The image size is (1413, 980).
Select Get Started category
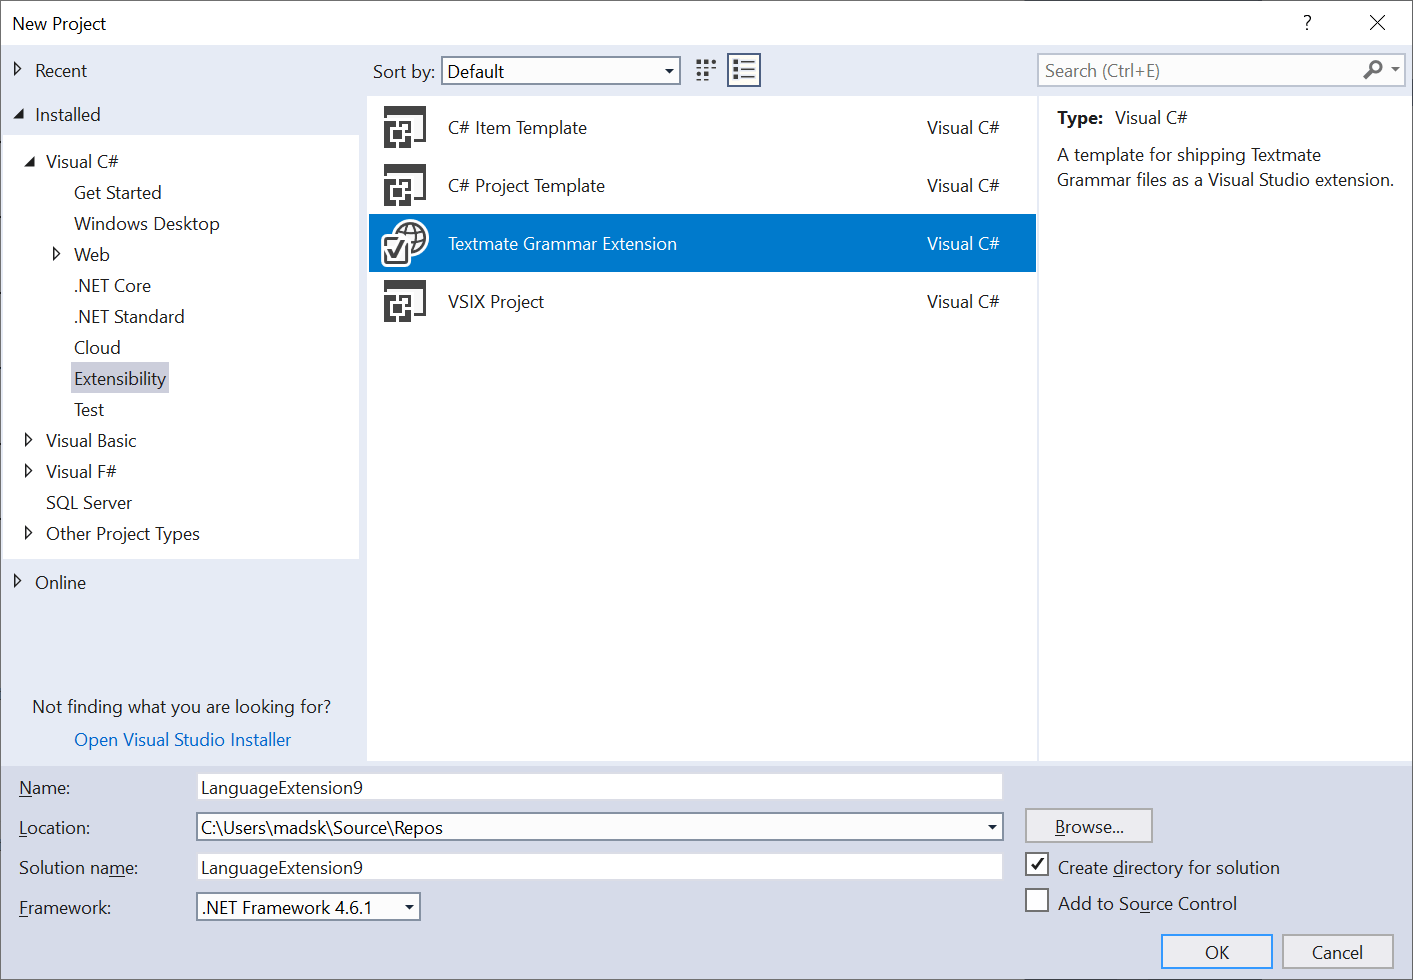[x=117, y=192]
